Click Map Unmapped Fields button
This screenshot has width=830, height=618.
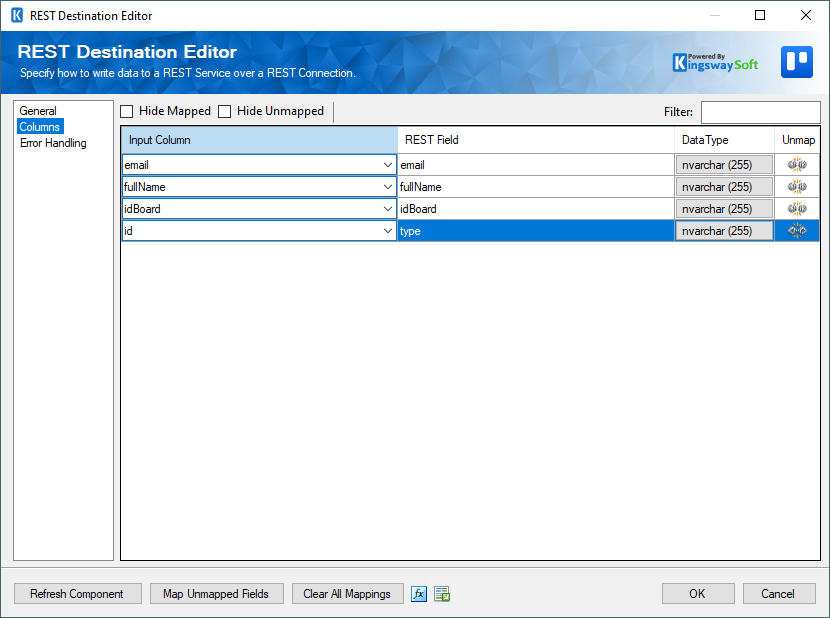coord(216,594)
